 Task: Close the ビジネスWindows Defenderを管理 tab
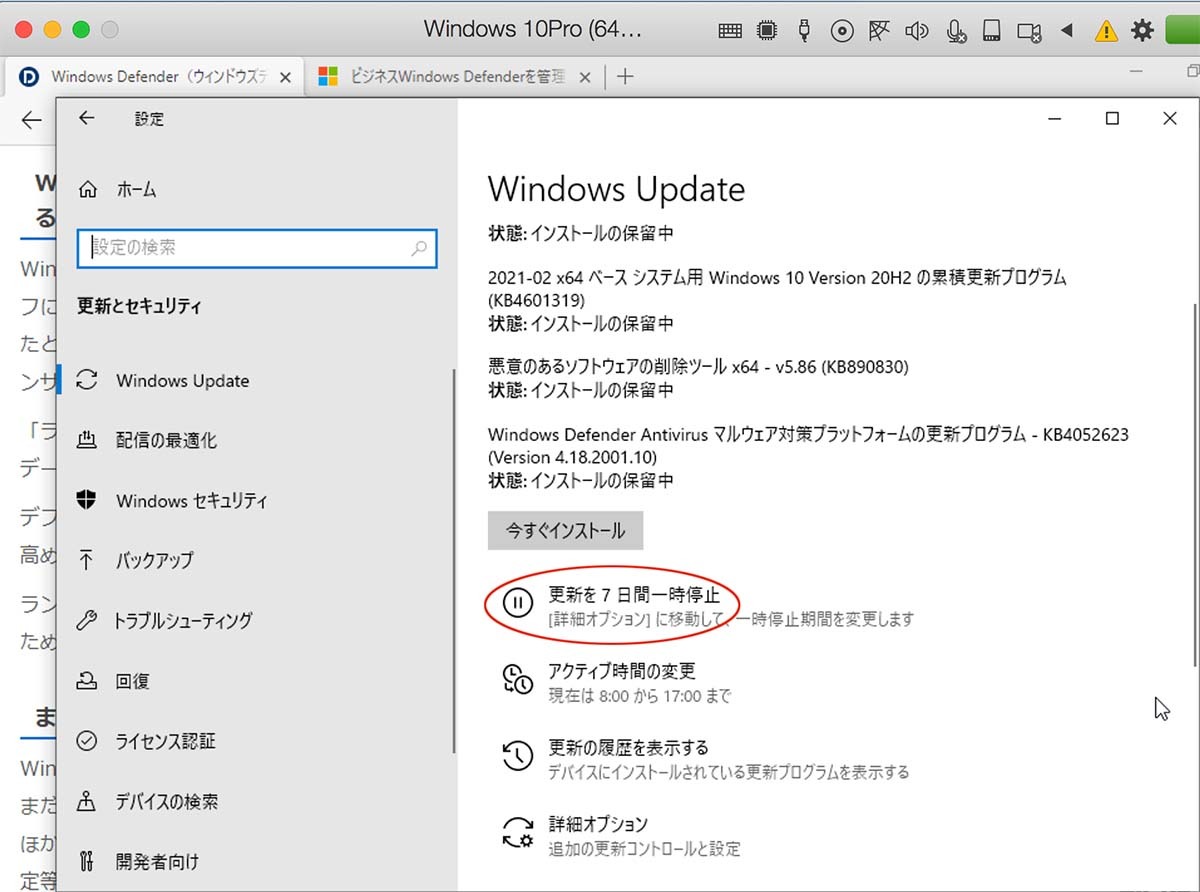tap(585, 77)
